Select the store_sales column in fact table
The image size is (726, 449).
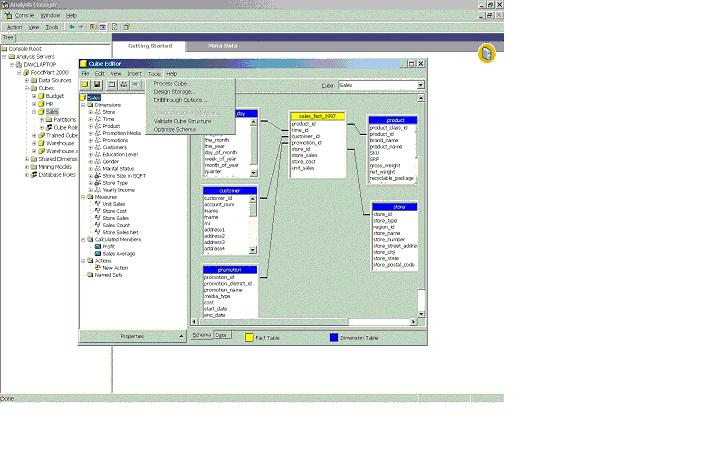pos(304,156)
